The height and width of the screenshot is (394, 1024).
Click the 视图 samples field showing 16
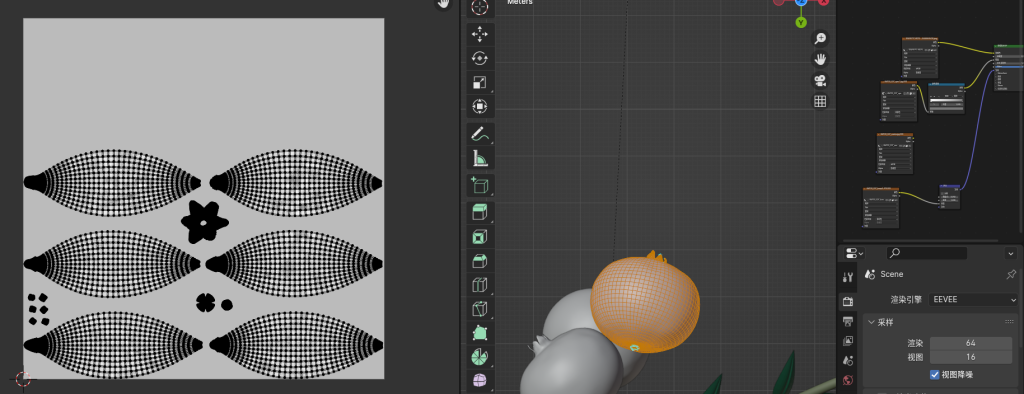pyautogui.click(x=970, y=357)
